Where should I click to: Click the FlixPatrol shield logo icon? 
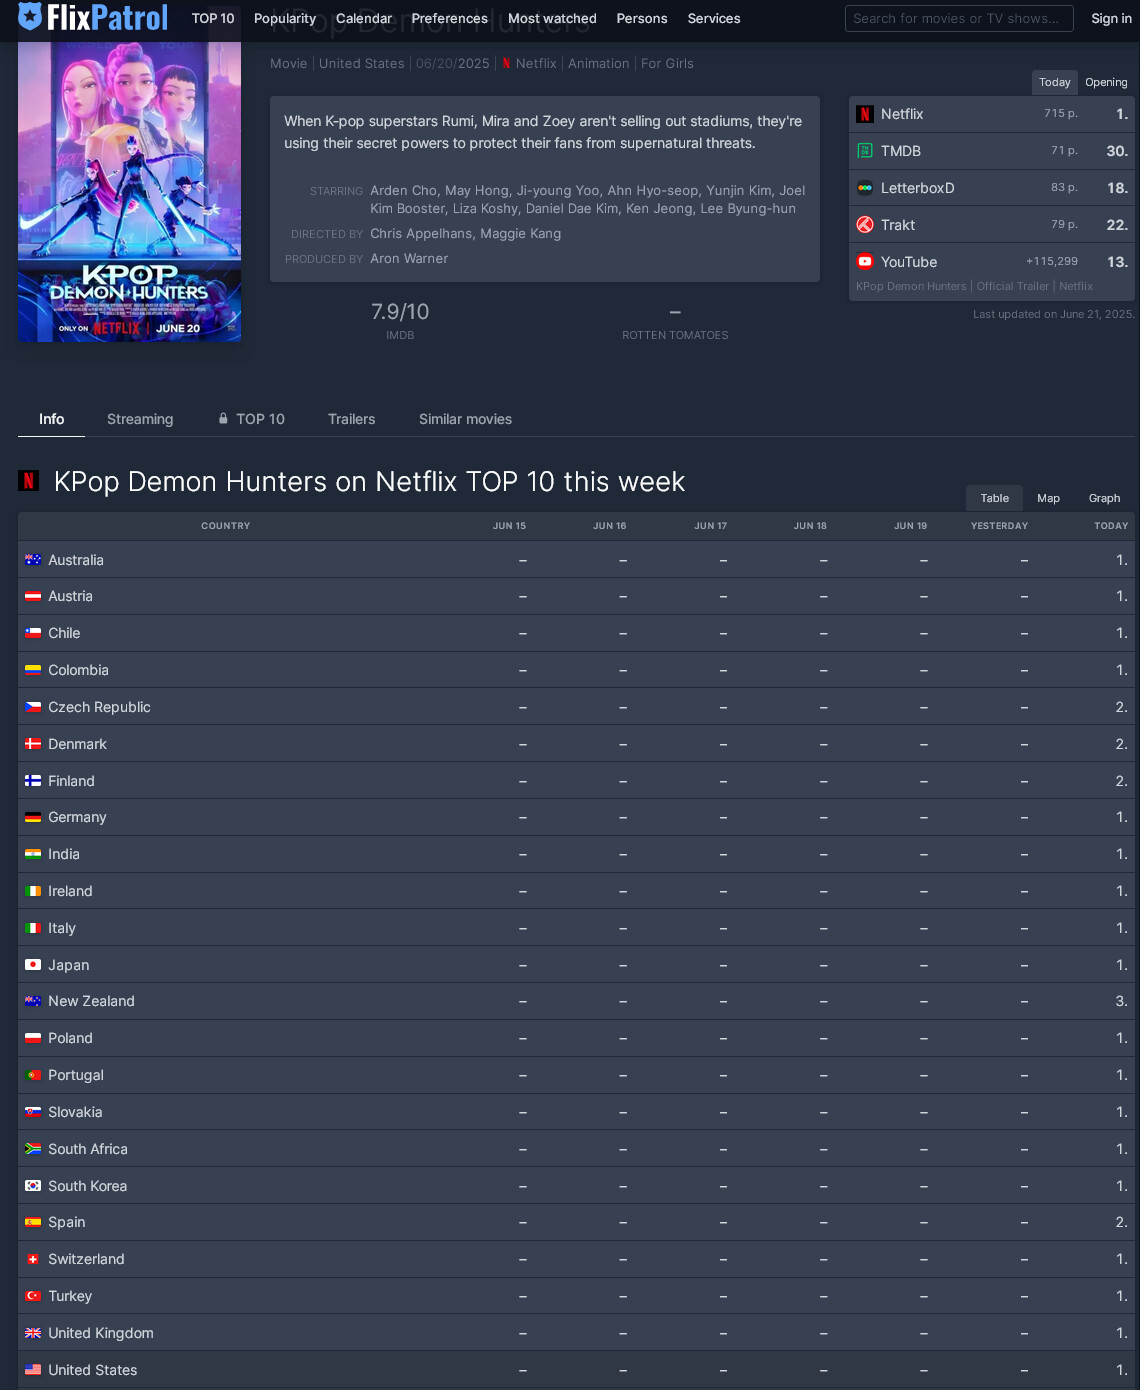(x=30, y=16)
